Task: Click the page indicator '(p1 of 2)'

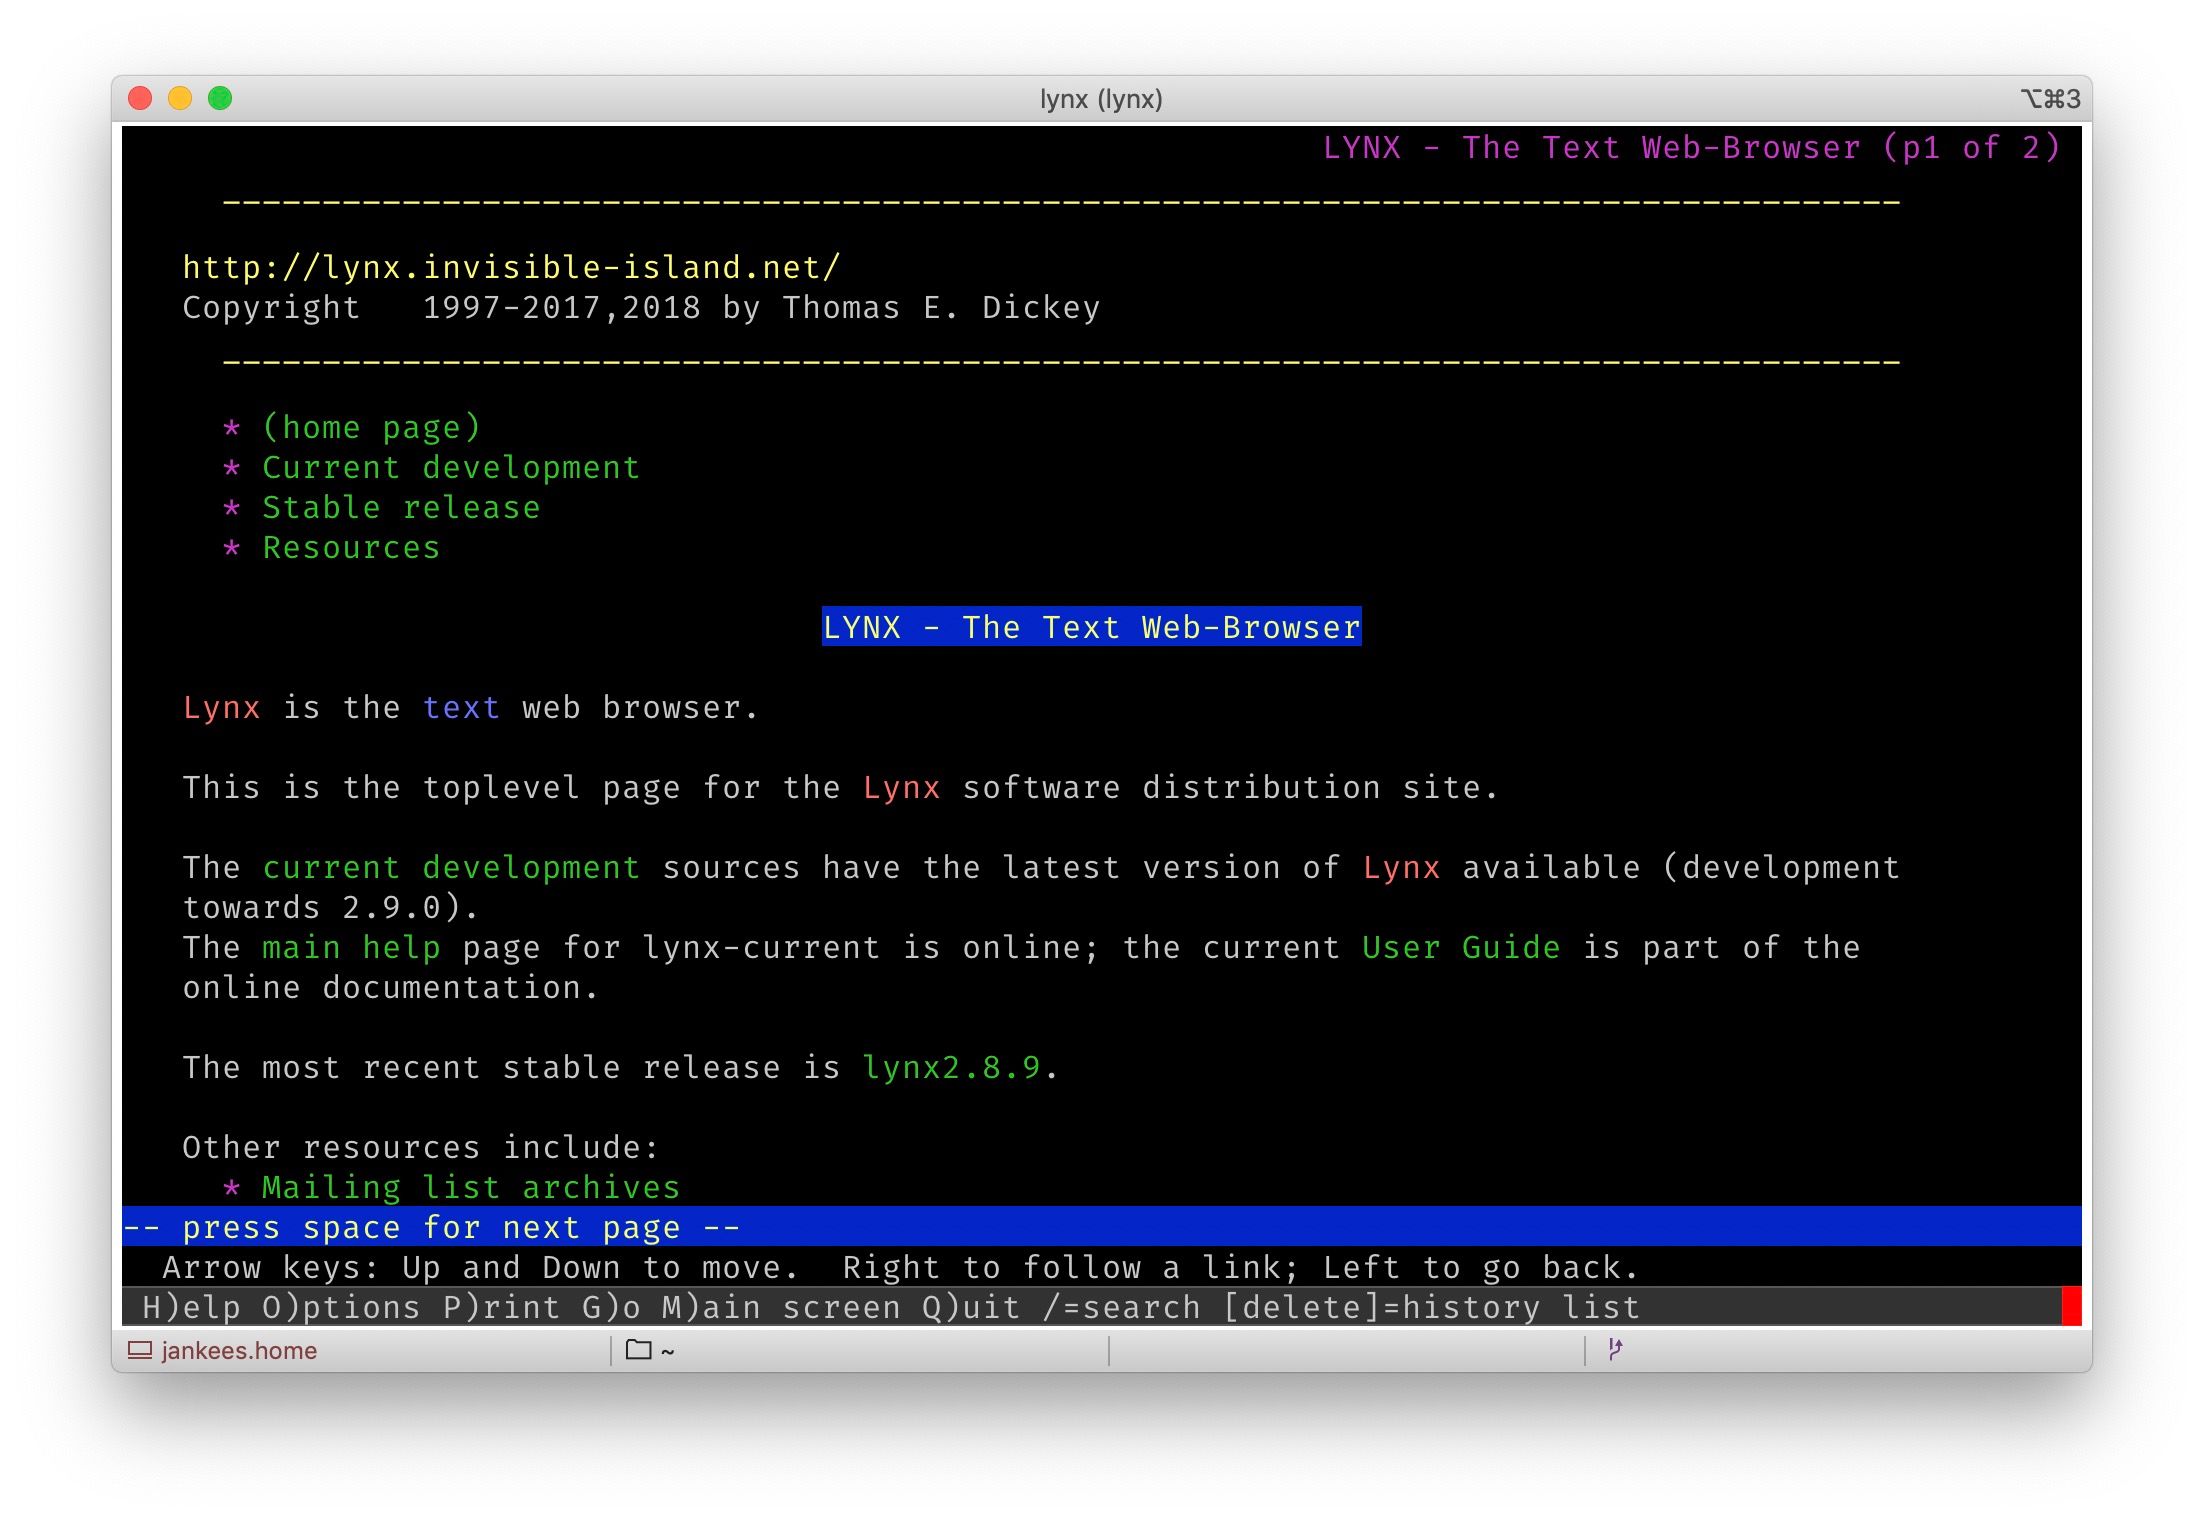Action: click(x=1971, y=148)
